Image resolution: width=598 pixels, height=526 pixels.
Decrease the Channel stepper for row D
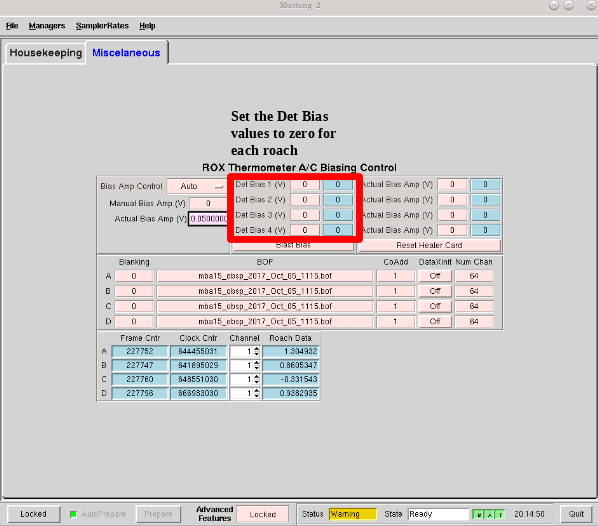click(257, 396)
